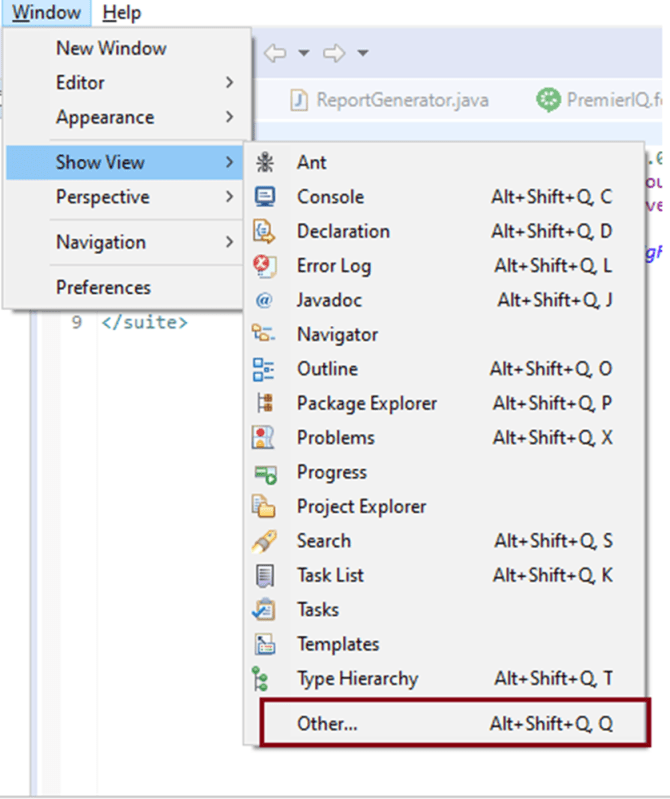The image size is (670, 799).
Task: Click the Outline view icon
Action: [x=265, y=369]
